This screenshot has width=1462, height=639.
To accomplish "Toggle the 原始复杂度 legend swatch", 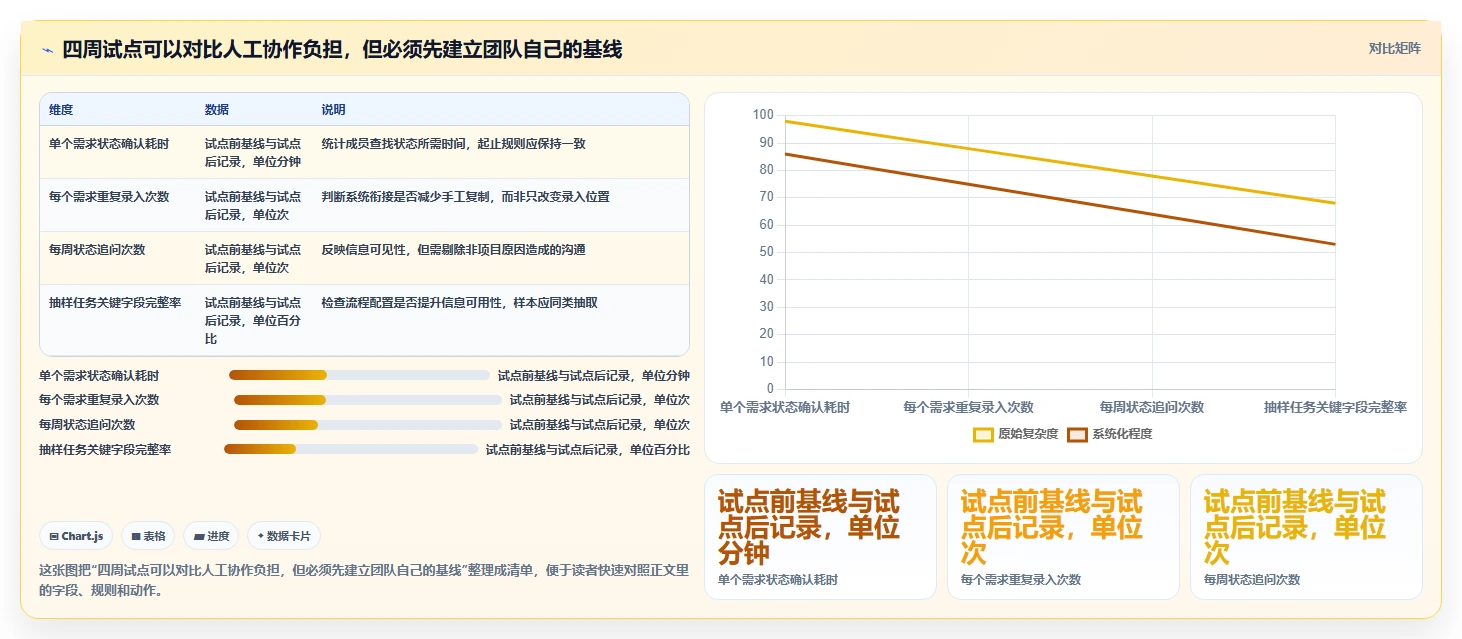I will pyautogui.click(x=983, y=434).
